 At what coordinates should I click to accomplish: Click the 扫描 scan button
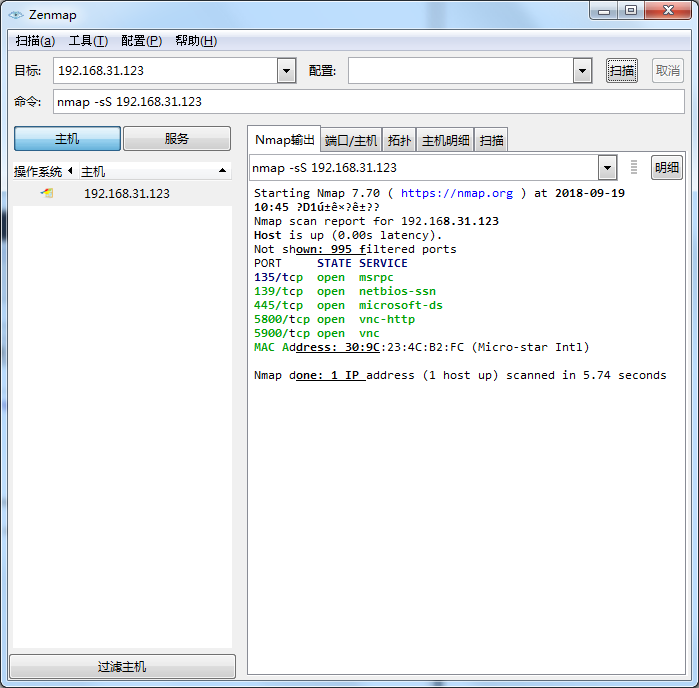coord(622,70)
